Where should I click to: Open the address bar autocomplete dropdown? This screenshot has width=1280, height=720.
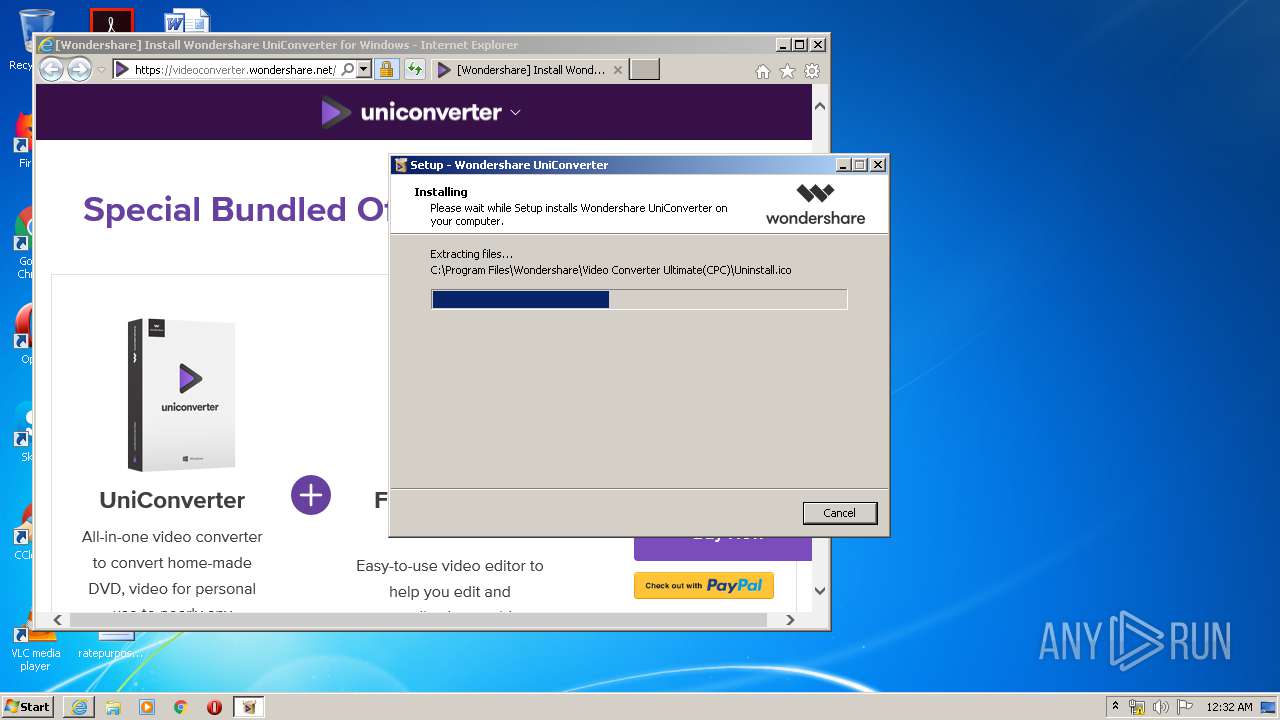pos(364,70)
